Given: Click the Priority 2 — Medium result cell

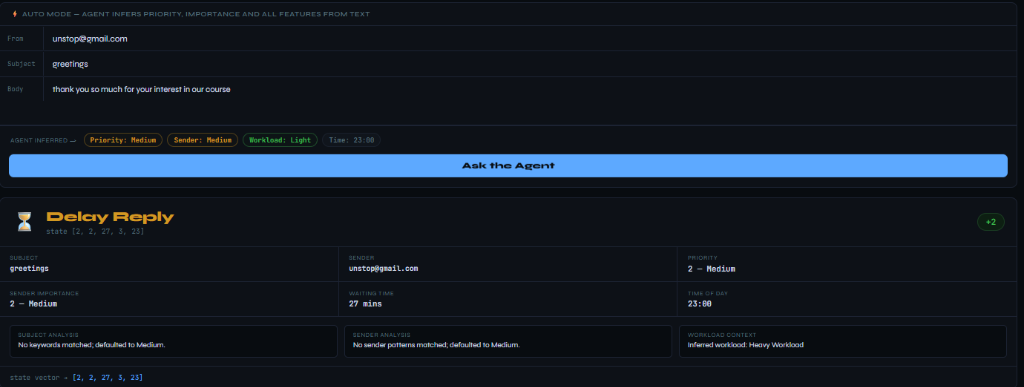Looking at the screenshot, I should tap(847, 264).
